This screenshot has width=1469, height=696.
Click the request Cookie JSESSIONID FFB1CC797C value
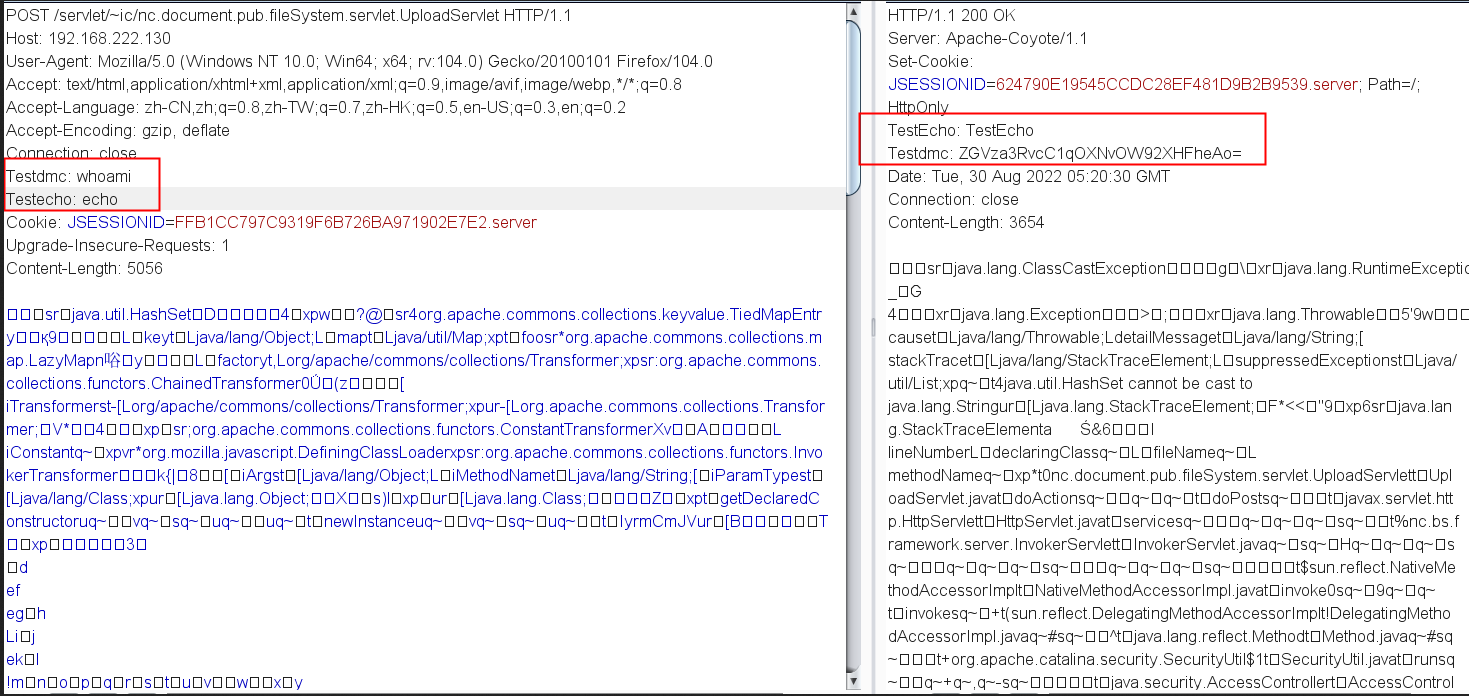click(355, 222)
